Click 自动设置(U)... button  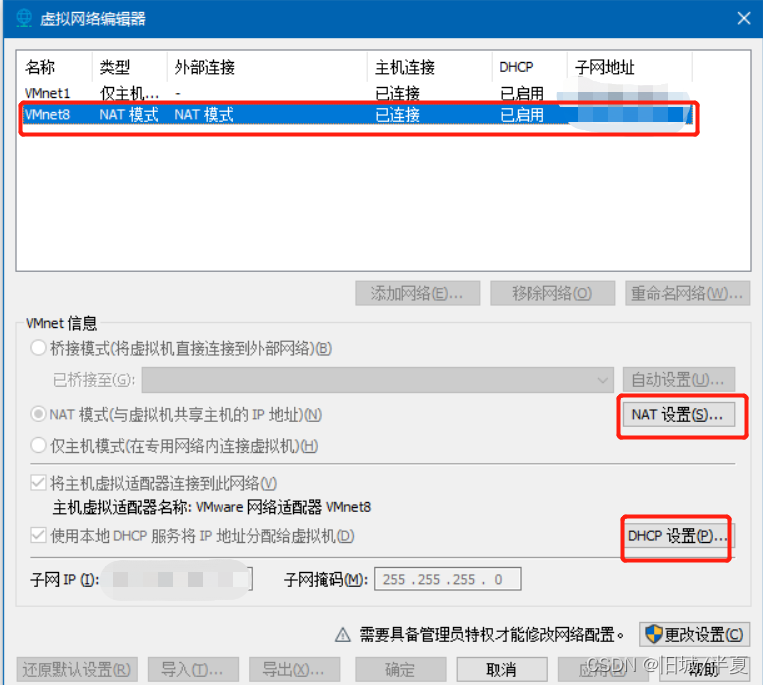[678, 380]
